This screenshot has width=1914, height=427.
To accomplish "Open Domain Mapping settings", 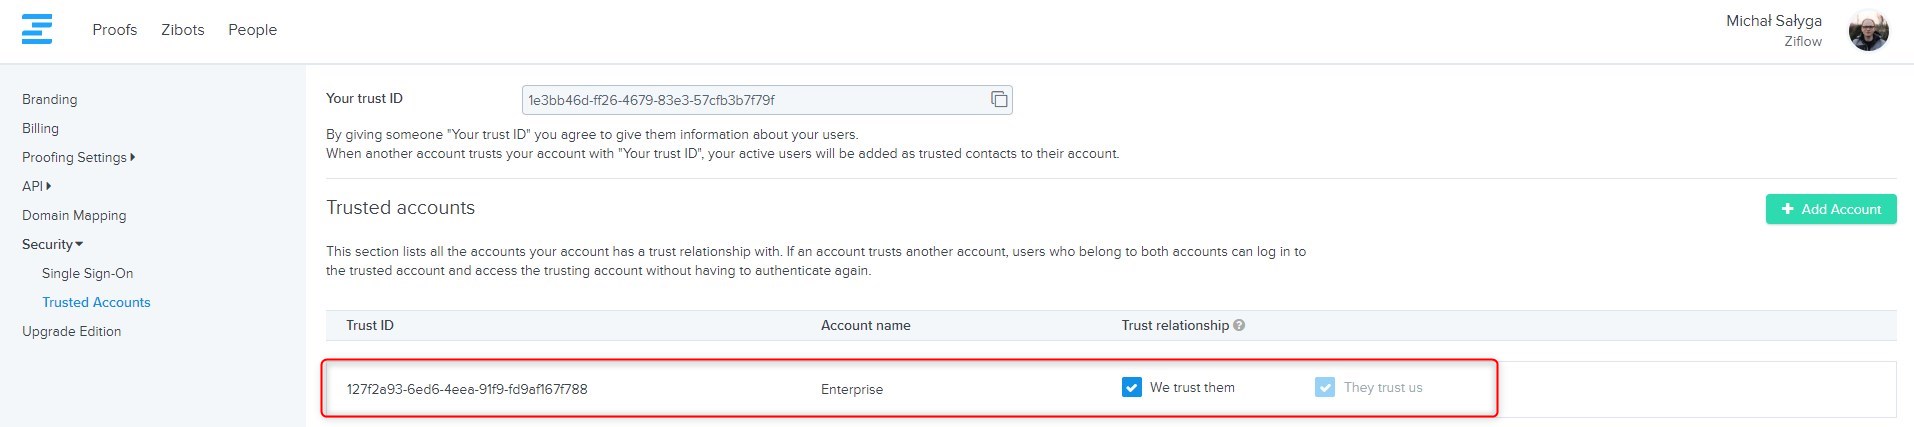I will click(x=74, y=215).
